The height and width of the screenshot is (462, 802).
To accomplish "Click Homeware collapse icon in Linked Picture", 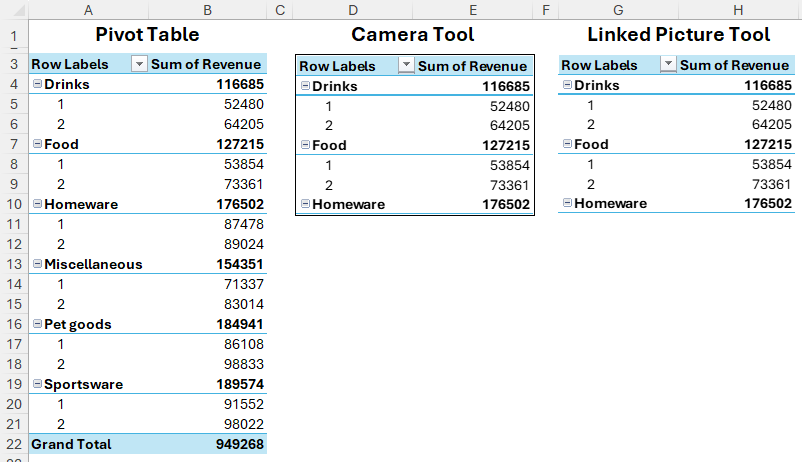I will 567,203.
